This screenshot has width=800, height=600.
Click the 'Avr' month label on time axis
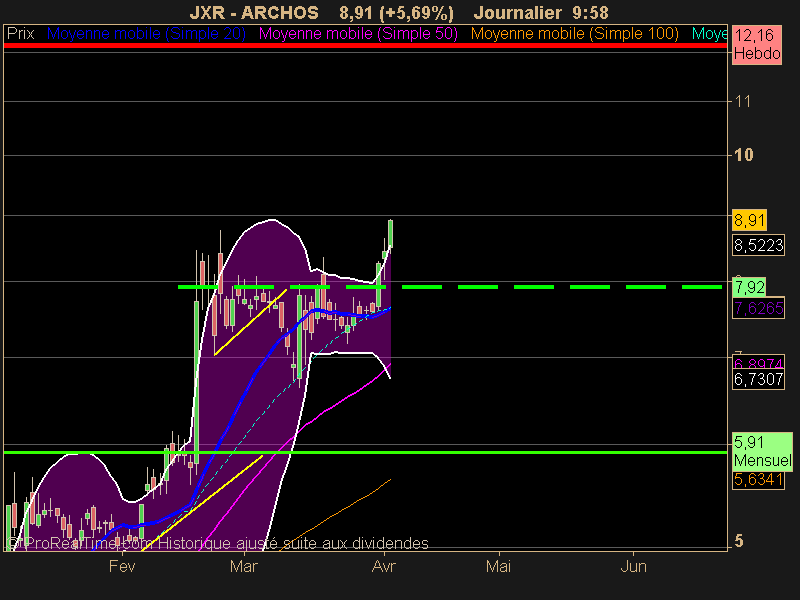tap(384, 566)
